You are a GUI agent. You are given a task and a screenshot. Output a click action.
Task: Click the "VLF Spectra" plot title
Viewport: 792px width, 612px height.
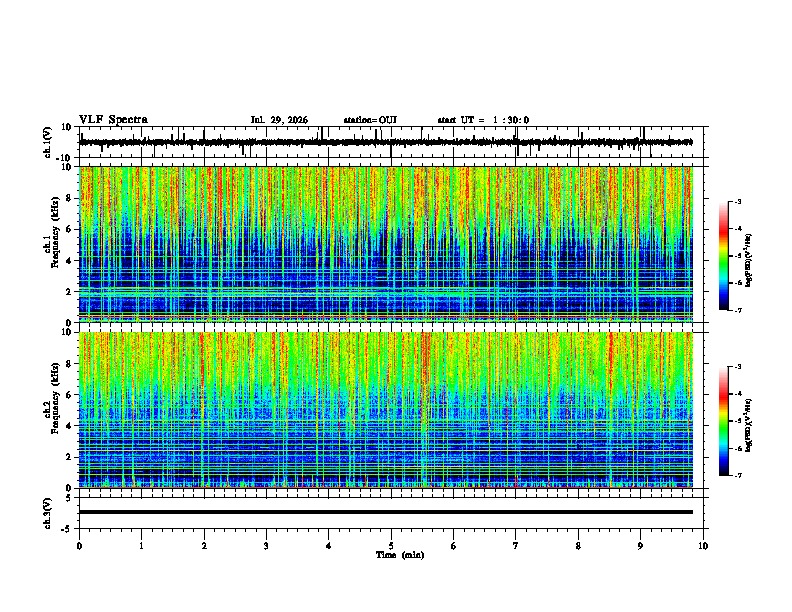point(113,120)
